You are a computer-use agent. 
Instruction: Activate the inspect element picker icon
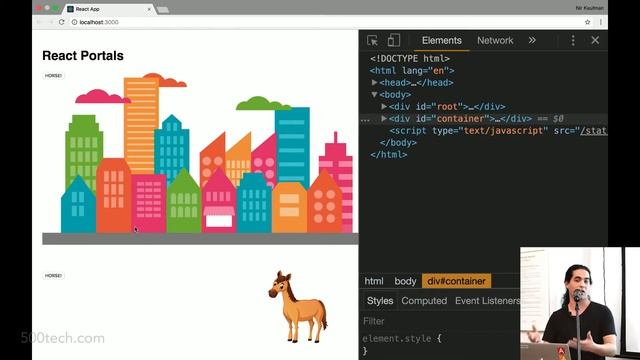pos(372,40)
